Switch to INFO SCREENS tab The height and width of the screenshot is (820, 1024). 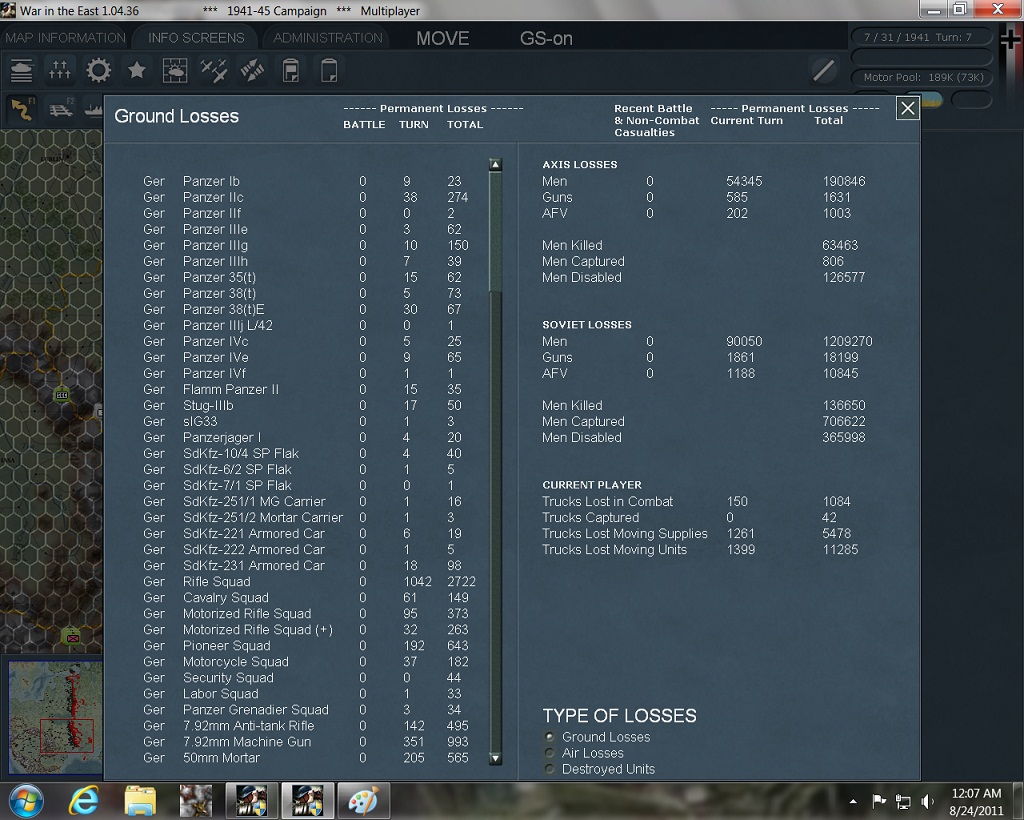tap(196, 38)
